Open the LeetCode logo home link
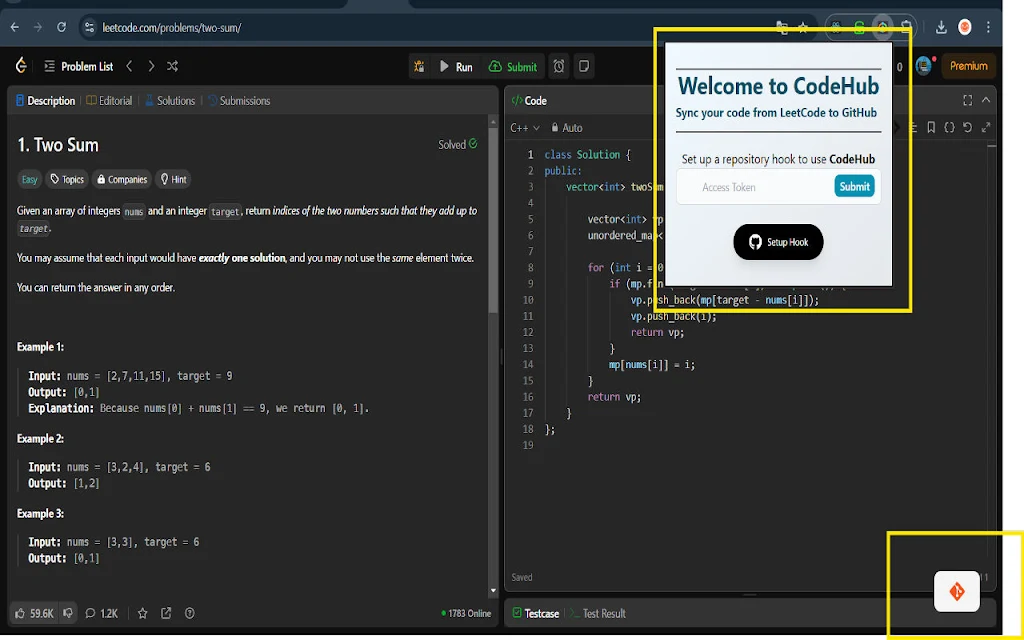The width and height of the screenshot is (1024, 640). coord(21,65)
